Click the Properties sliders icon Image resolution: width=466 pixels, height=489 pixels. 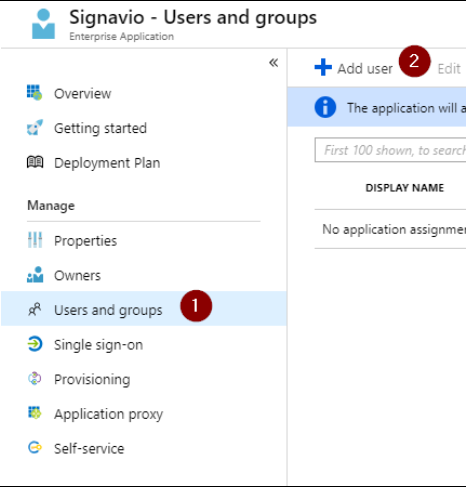tap(35, 240)
